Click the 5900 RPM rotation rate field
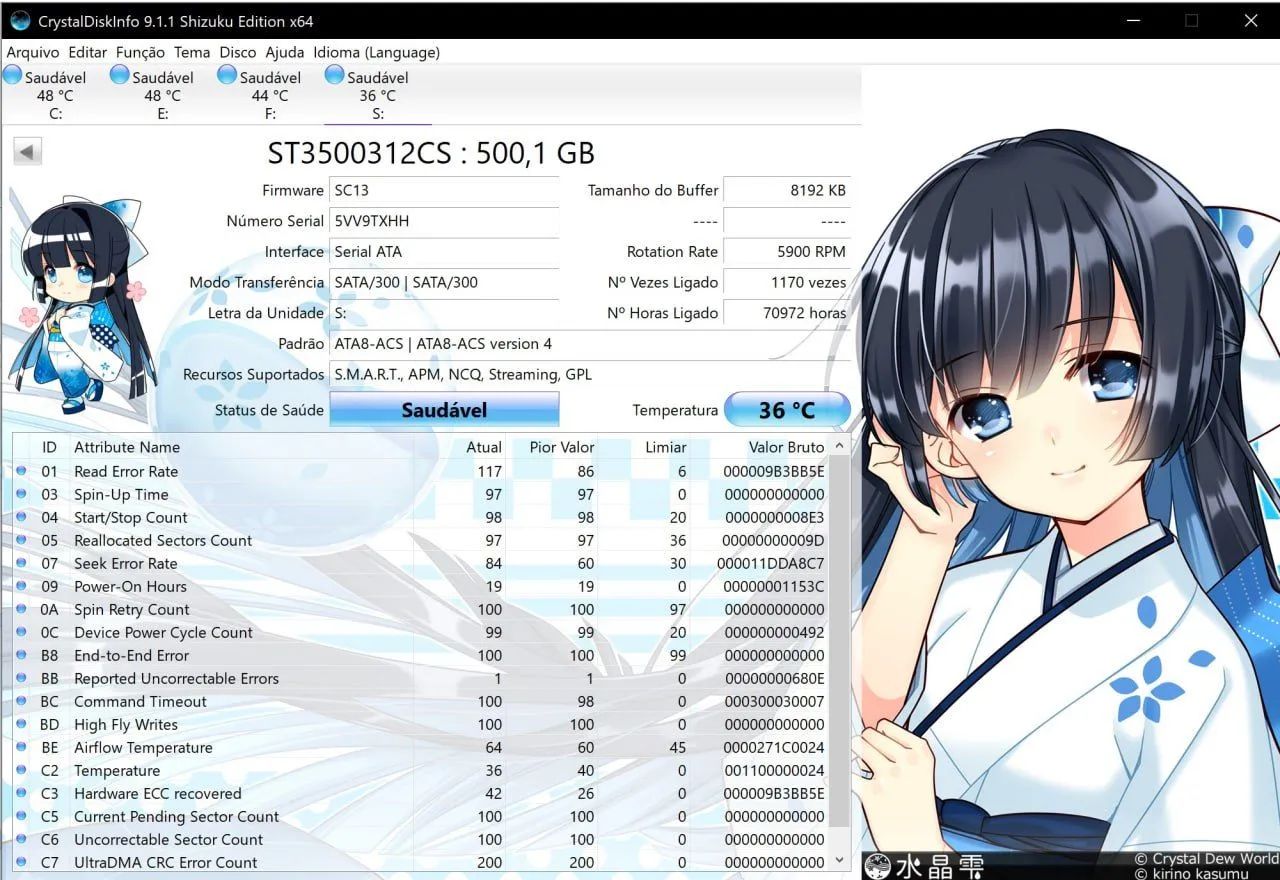Screen dimensions: 1280x880 [x=787, y=252]
